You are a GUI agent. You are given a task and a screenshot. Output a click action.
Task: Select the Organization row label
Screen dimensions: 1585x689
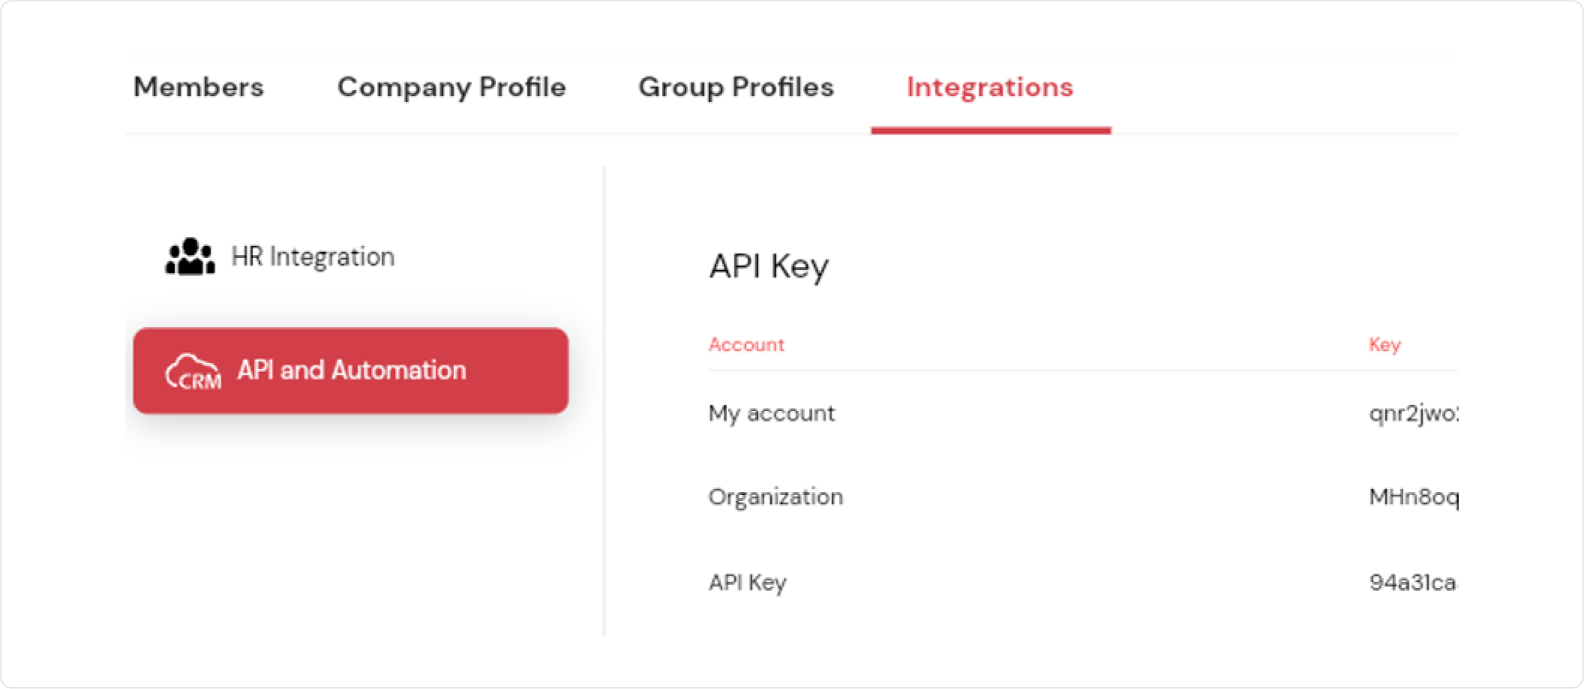click(x=775, y=497)
